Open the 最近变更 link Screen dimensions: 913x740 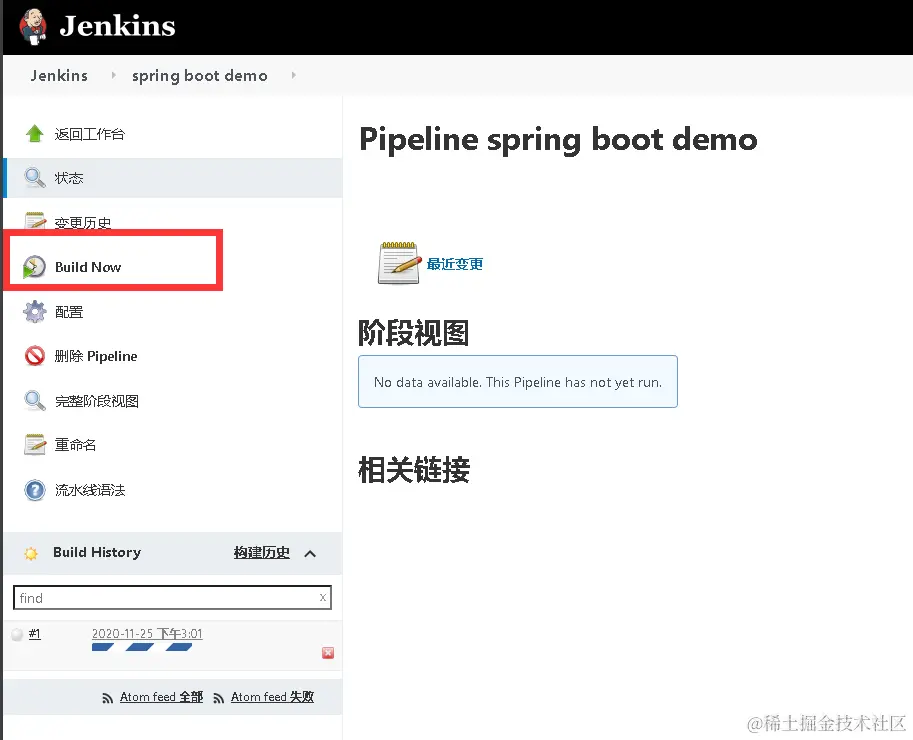click(455, 264)
